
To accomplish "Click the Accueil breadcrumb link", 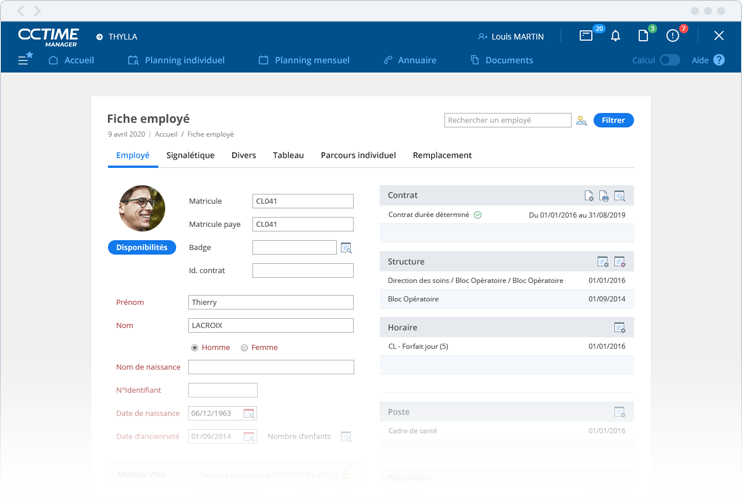I will (166, 134).
